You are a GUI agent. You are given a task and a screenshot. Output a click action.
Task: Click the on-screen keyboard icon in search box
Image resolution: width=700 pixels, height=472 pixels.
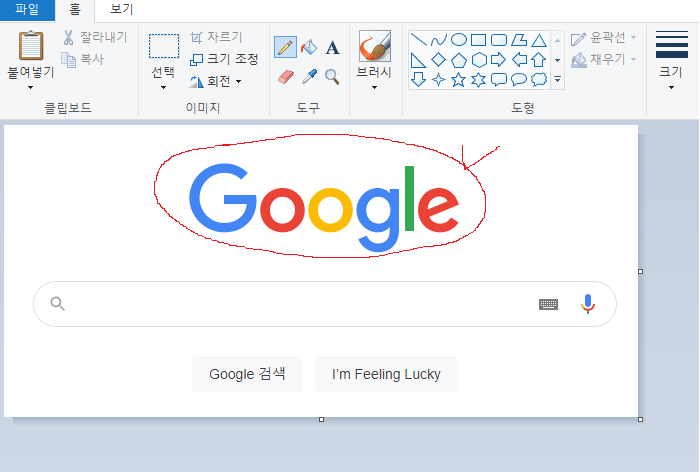548,305
